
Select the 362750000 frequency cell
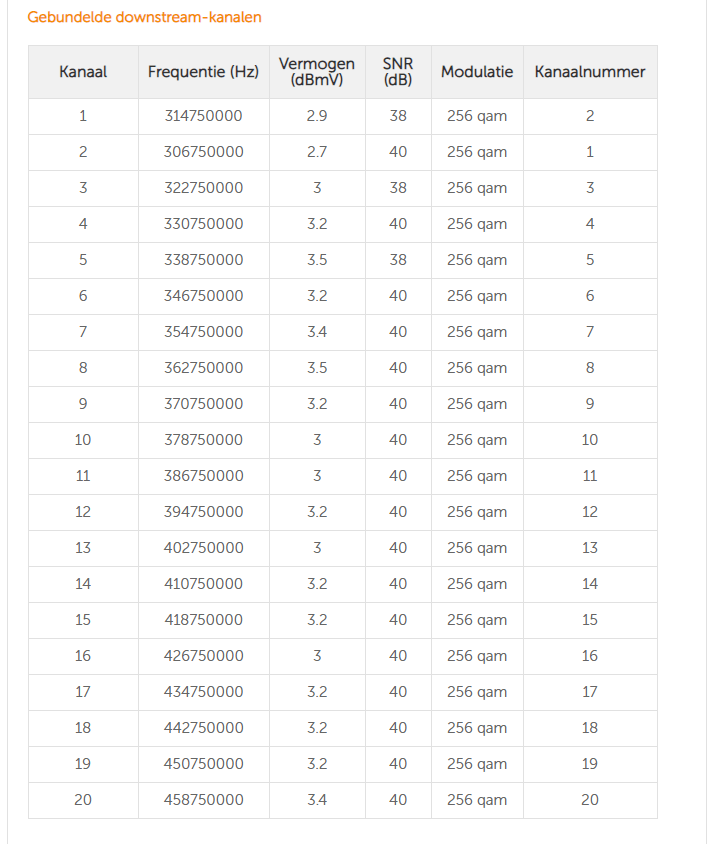[x=203, y=368]
